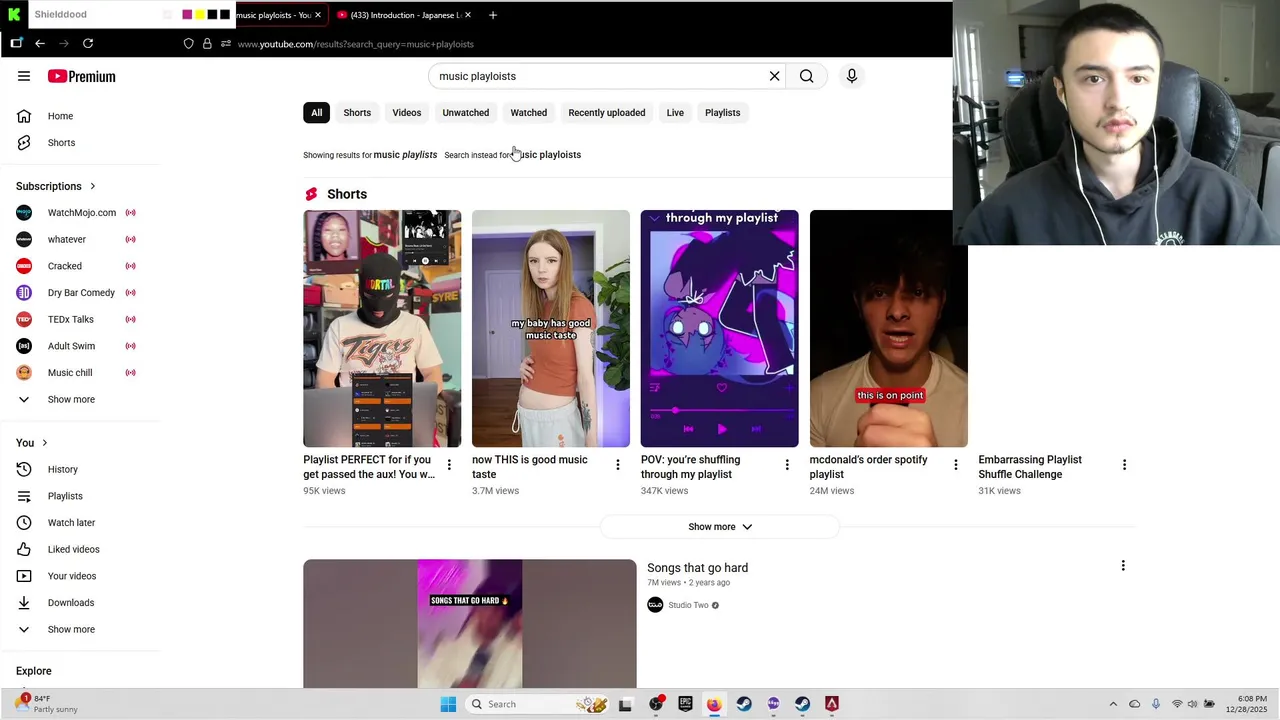This screenshot has width=1280, height=720.
Task: Click the padlock site info icon
Action: [x=207, y=44]
